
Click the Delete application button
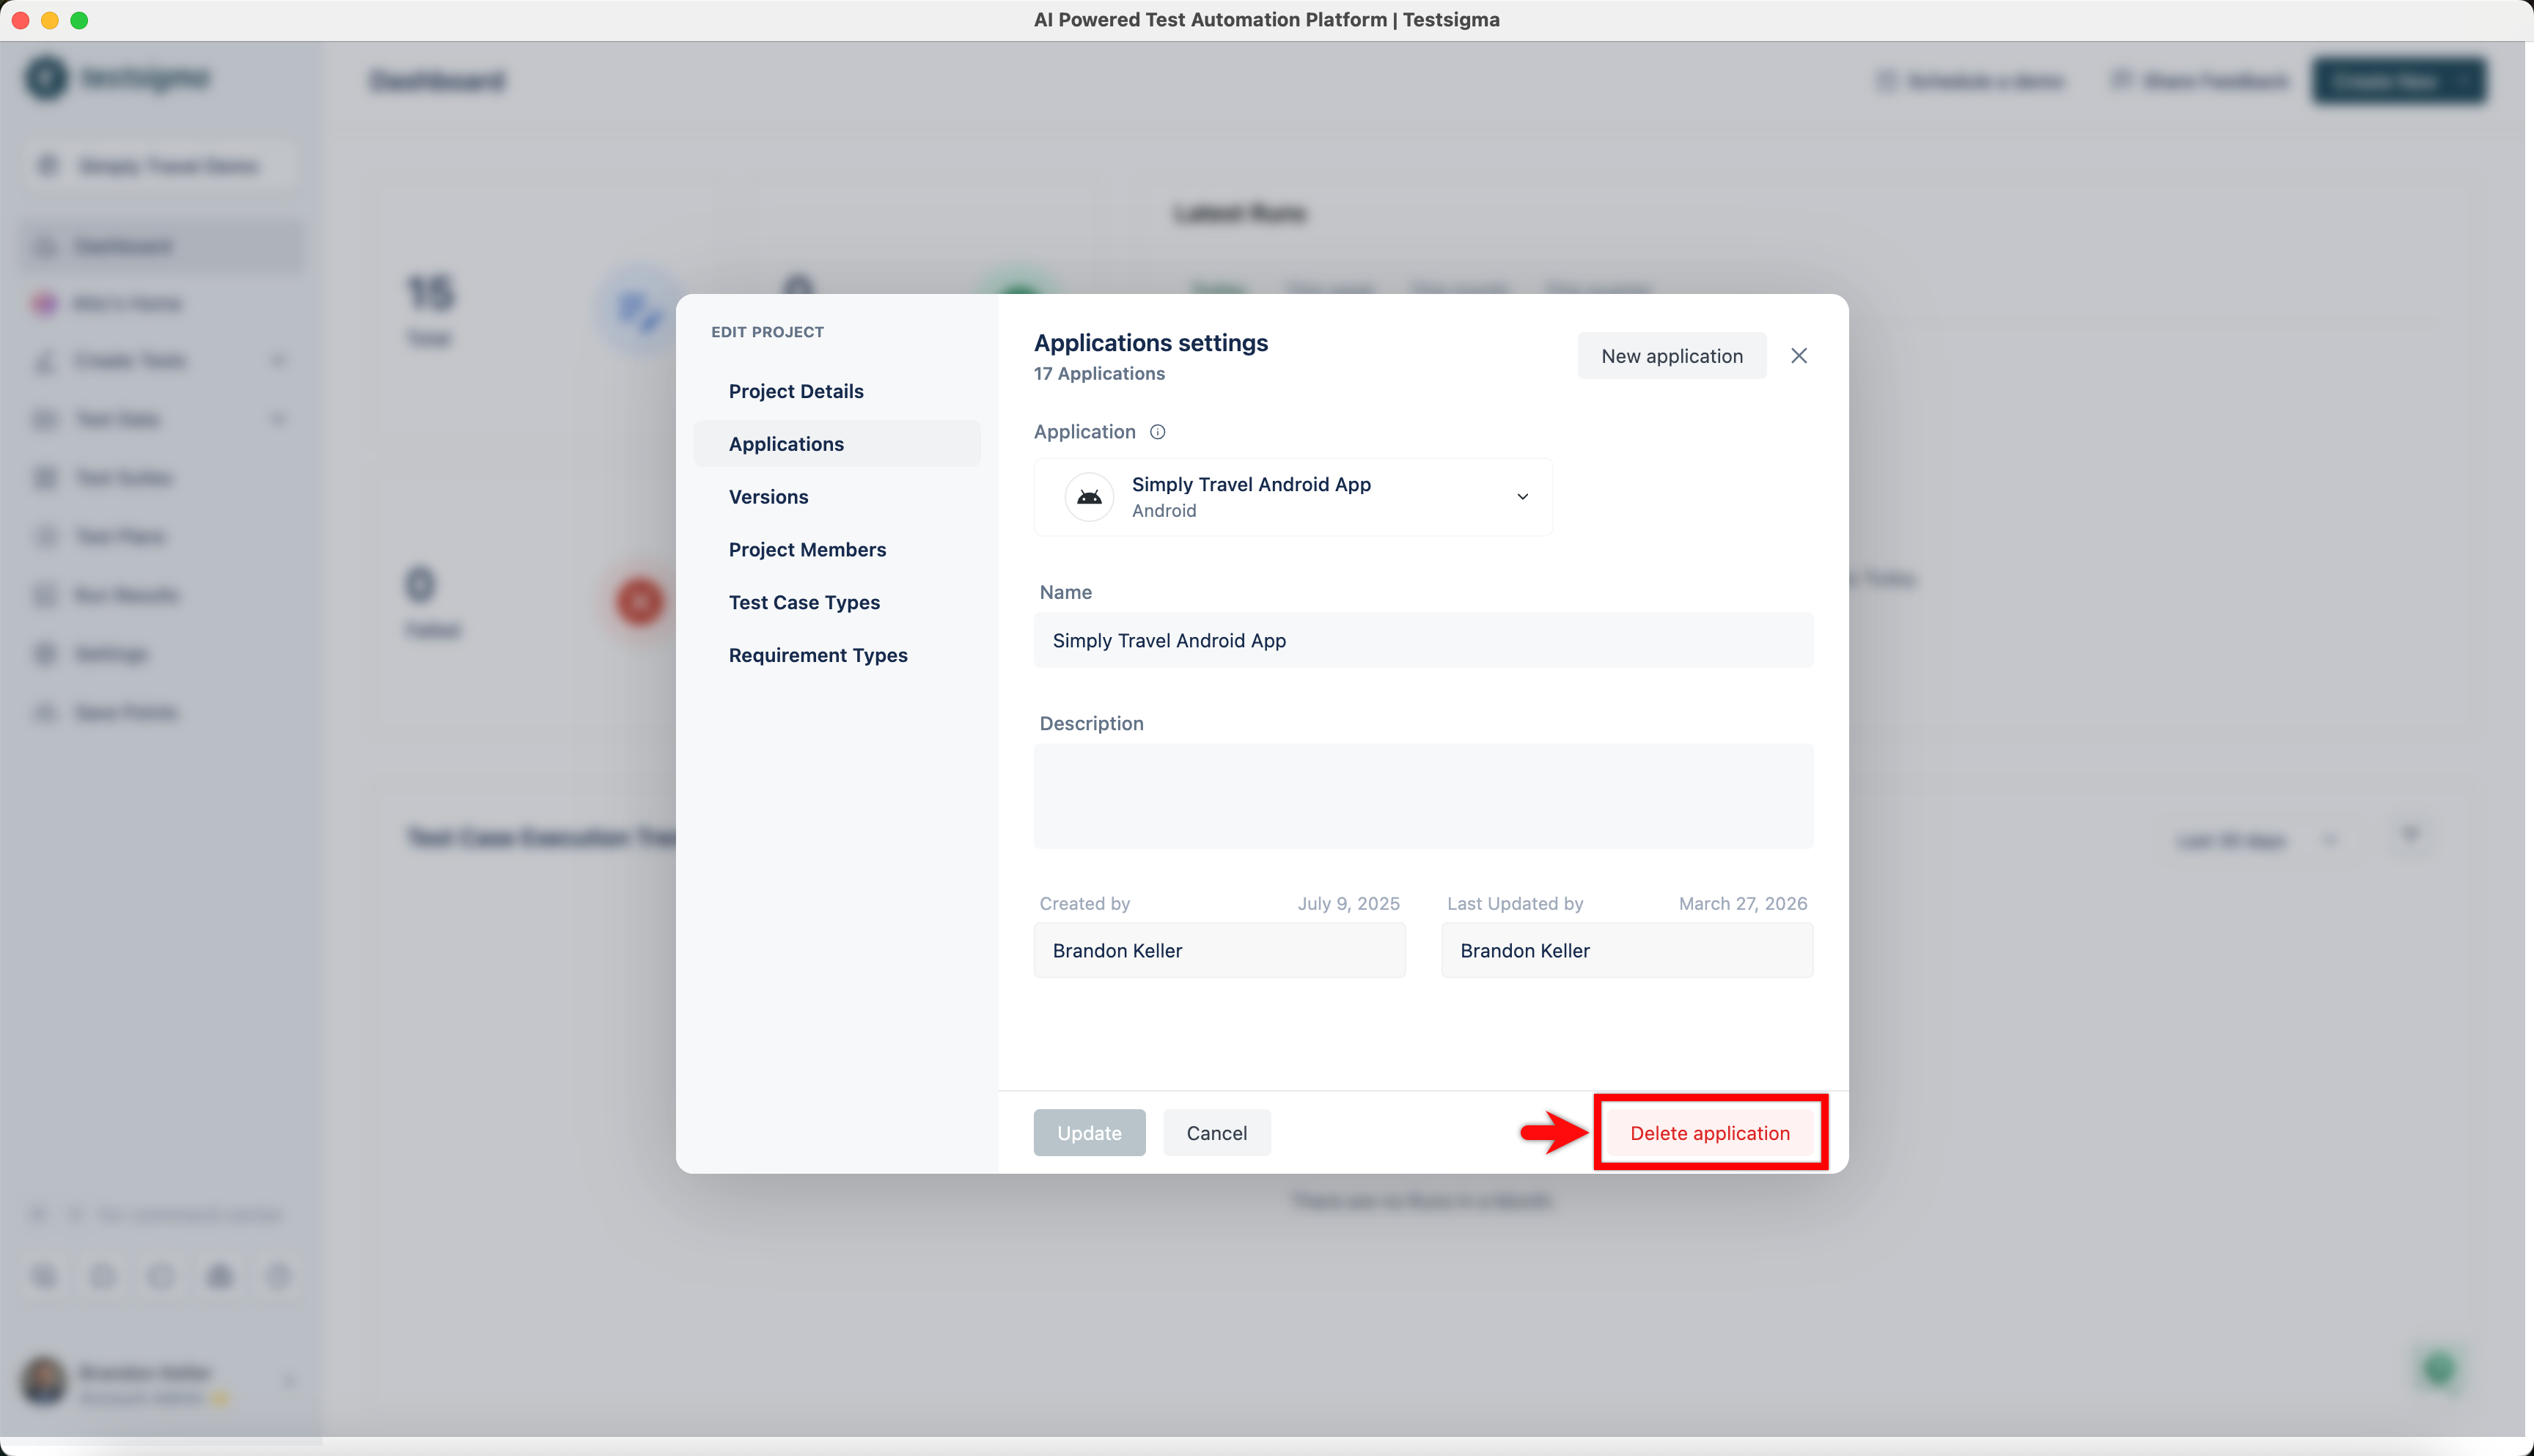[1709, 1133]
